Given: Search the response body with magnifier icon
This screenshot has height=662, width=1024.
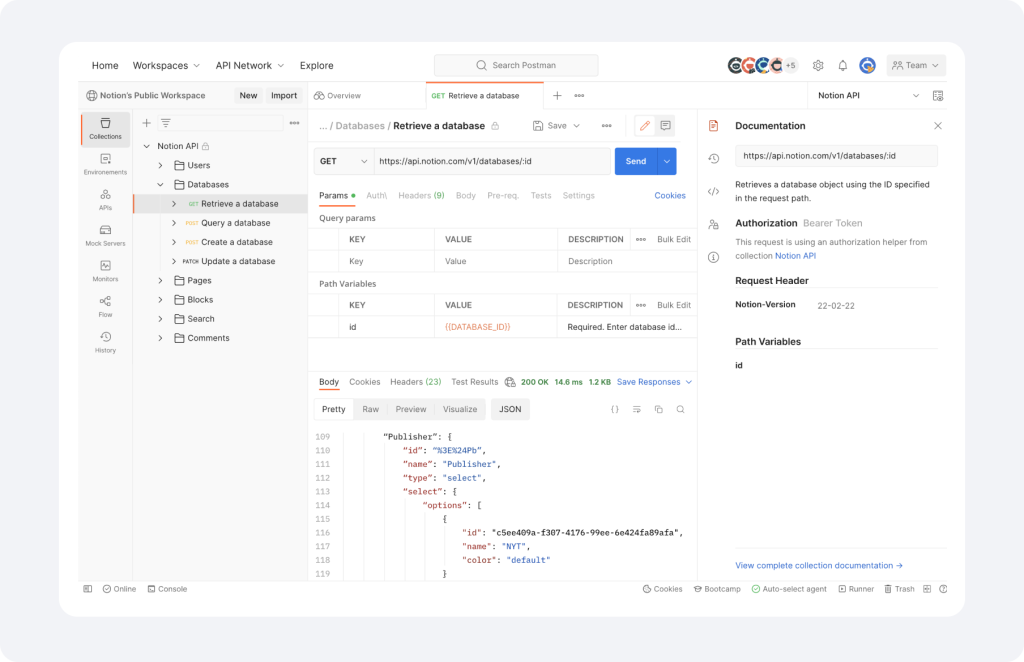Looking at the screenshot, I should tap(680, 409).
